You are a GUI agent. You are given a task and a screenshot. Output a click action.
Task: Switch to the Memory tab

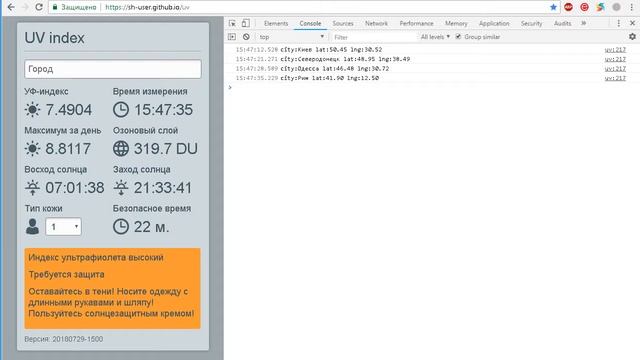456,23
